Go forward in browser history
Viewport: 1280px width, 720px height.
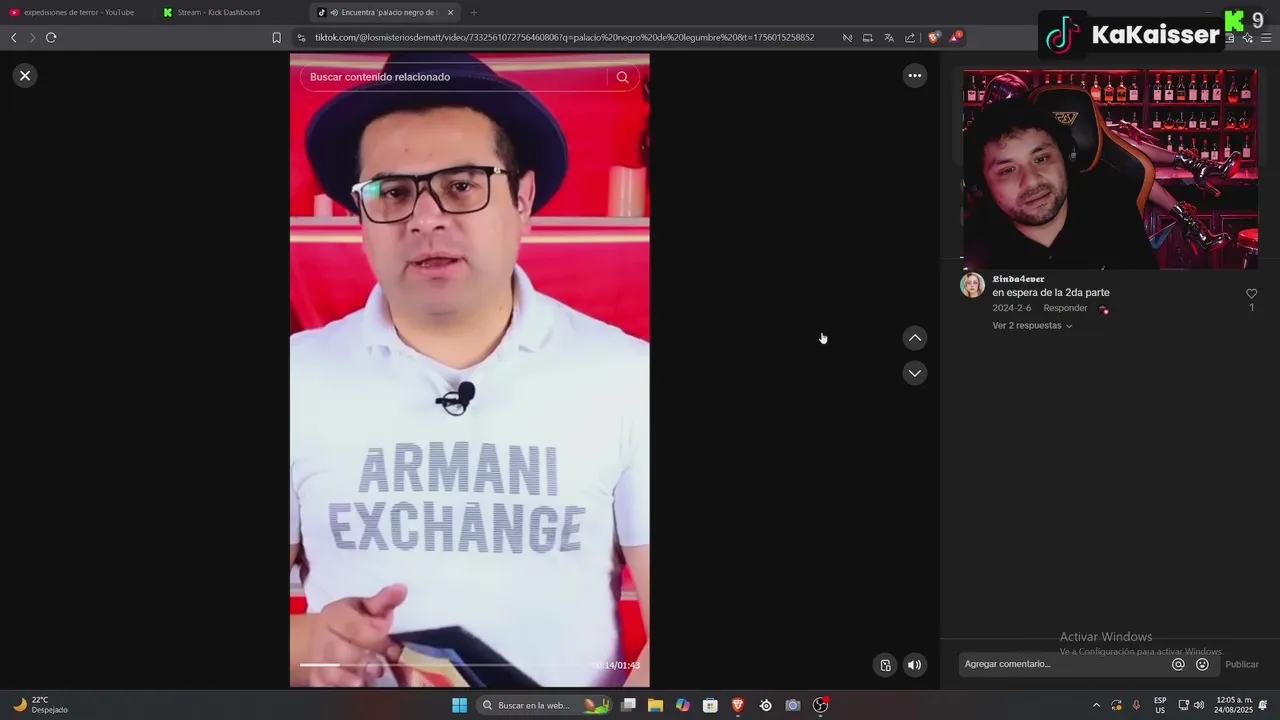point(32,37)
